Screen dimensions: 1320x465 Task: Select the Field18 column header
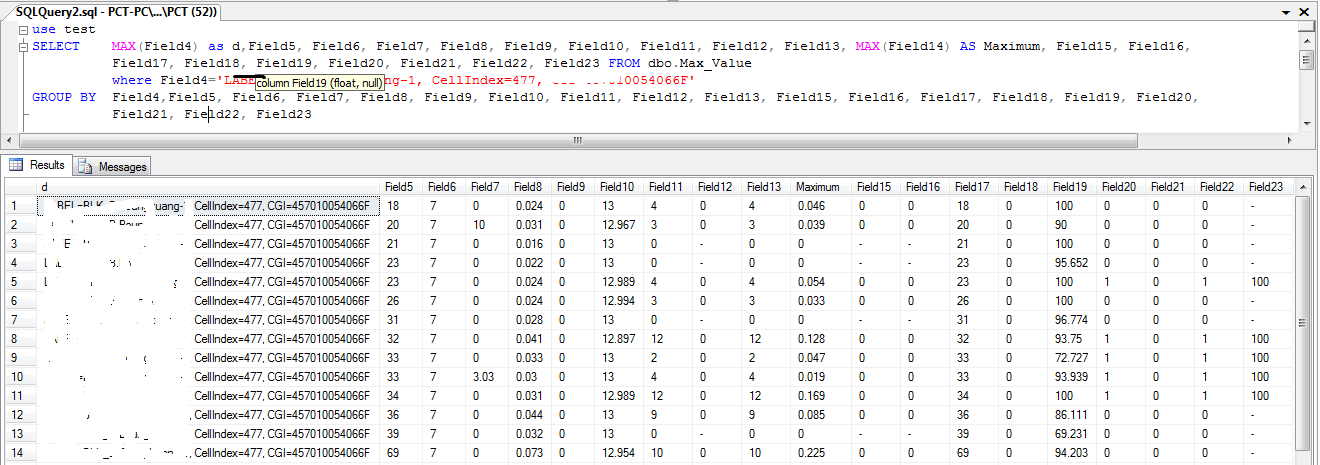pyautogui.click(x=1025, y=187)
